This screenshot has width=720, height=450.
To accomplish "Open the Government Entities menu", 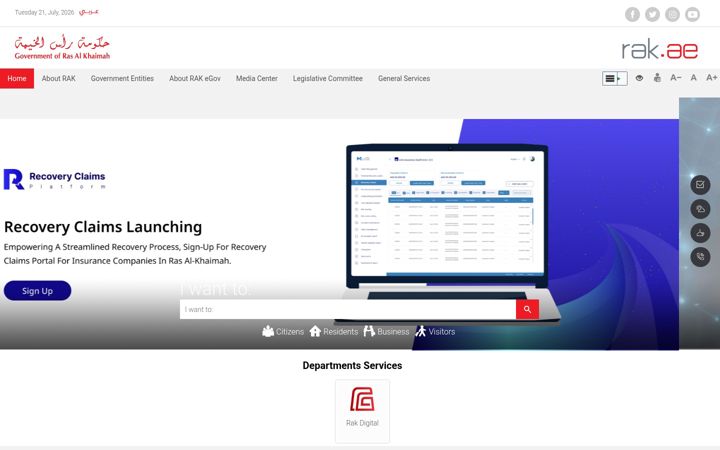I will pyautogui.click(x=122, y=79).
